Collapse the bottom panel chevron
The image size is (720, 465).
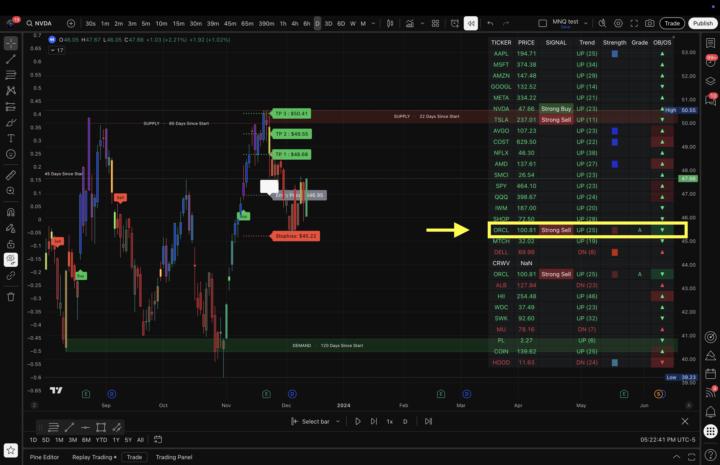click(676, 457)
